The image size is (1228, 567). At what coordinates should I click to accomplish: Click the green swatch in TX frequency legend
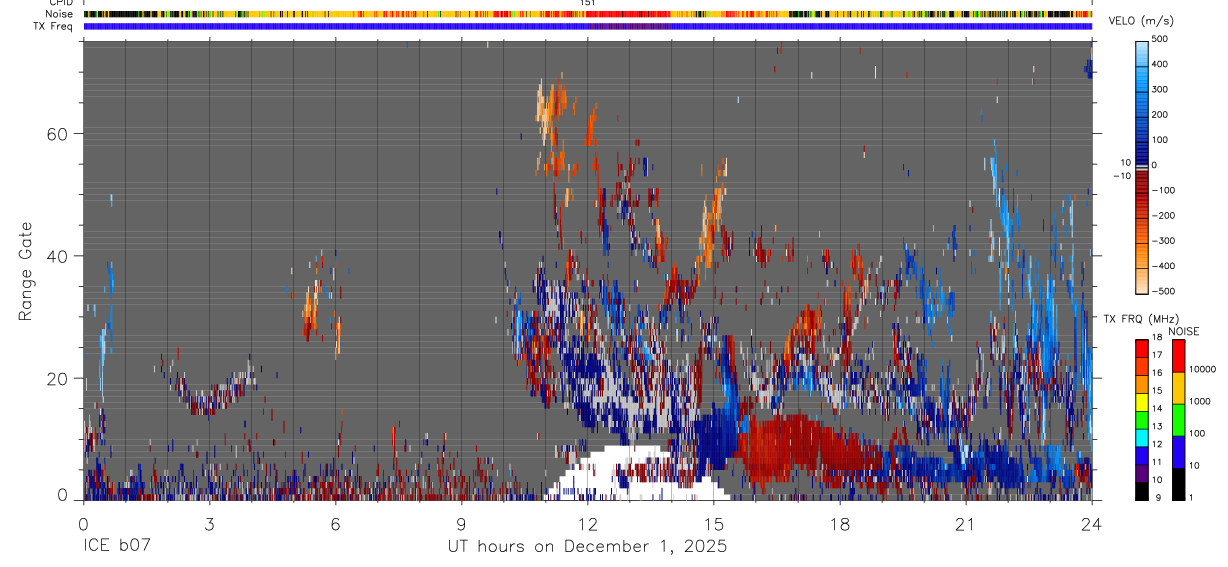[1142, 418]
